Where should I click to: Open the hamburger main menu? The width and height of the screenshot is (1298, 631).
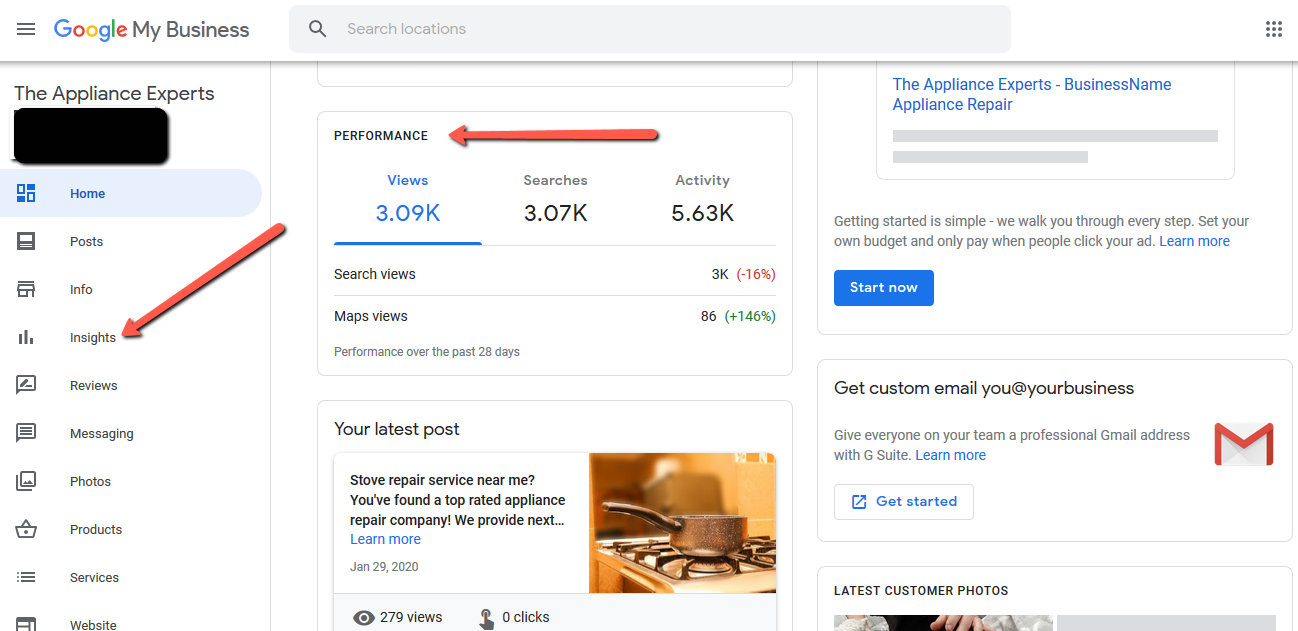pos(26,29)
